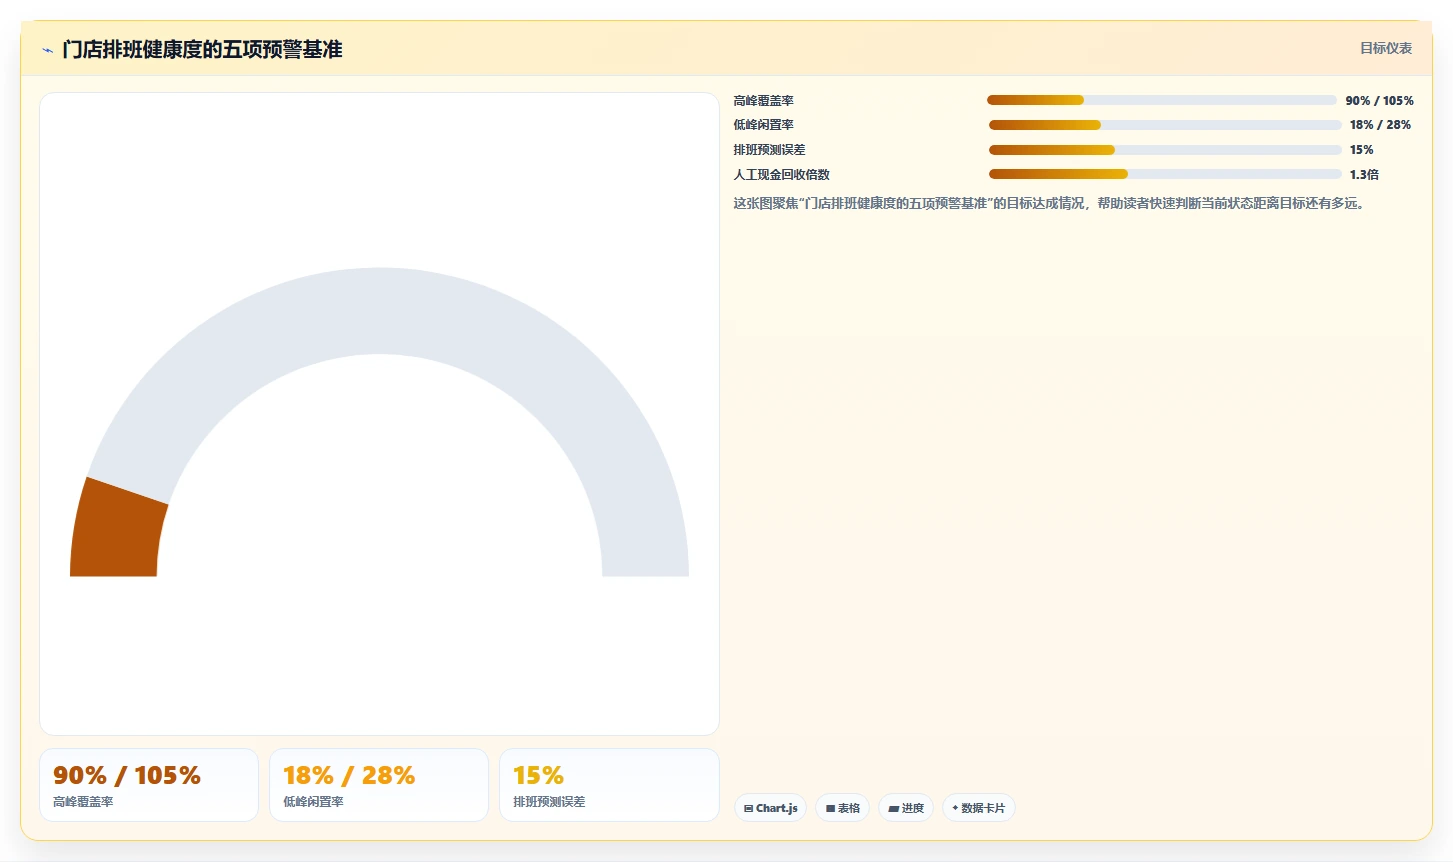This screenshot has width=1453, height=862.
Task: Click the 排班预测误差 row label in list
Action: tap(770, 150)
